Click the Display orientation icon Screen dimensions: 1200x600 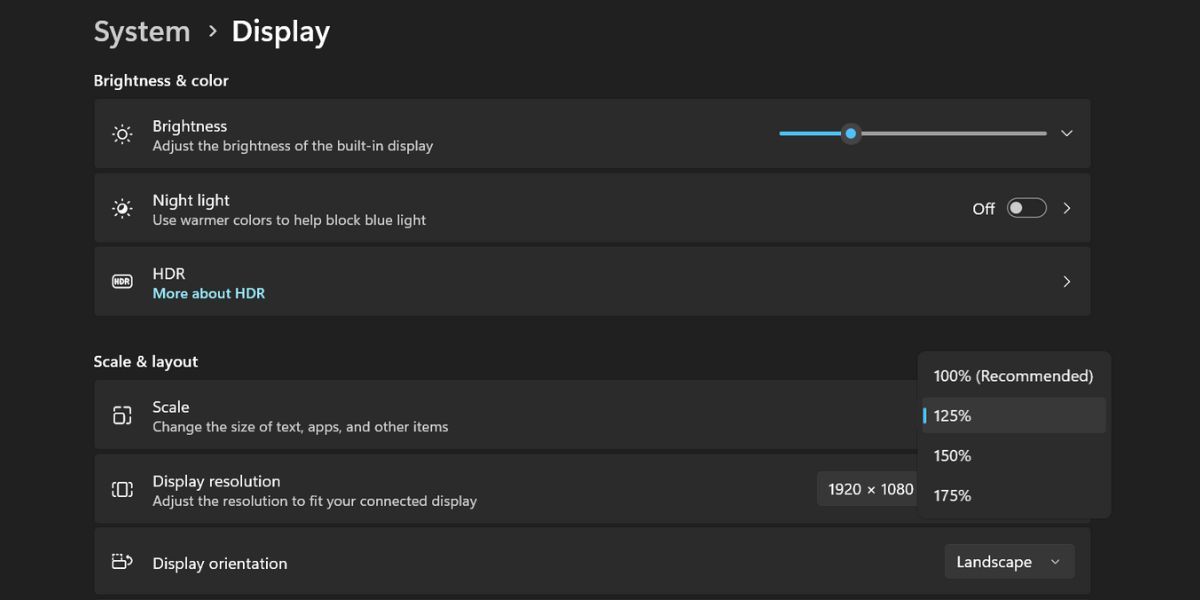122,562
